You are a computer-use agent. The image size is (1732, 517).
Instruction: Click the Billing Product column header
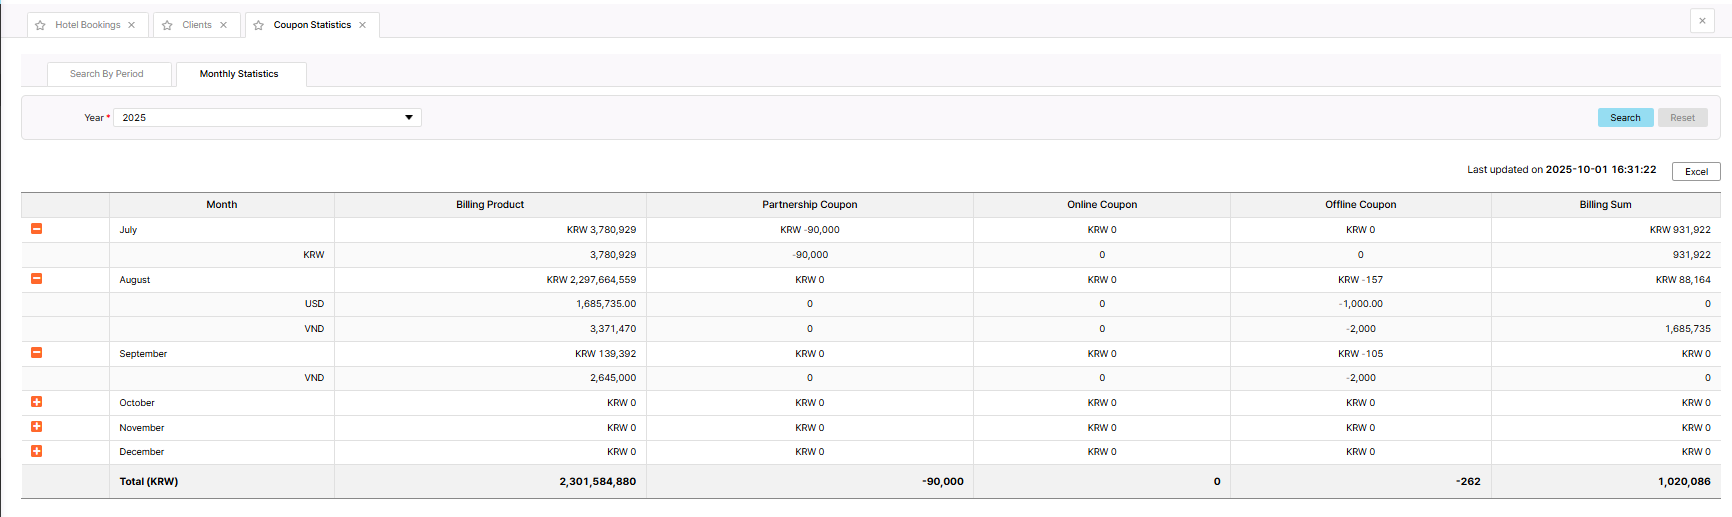[x=490, y=205]
